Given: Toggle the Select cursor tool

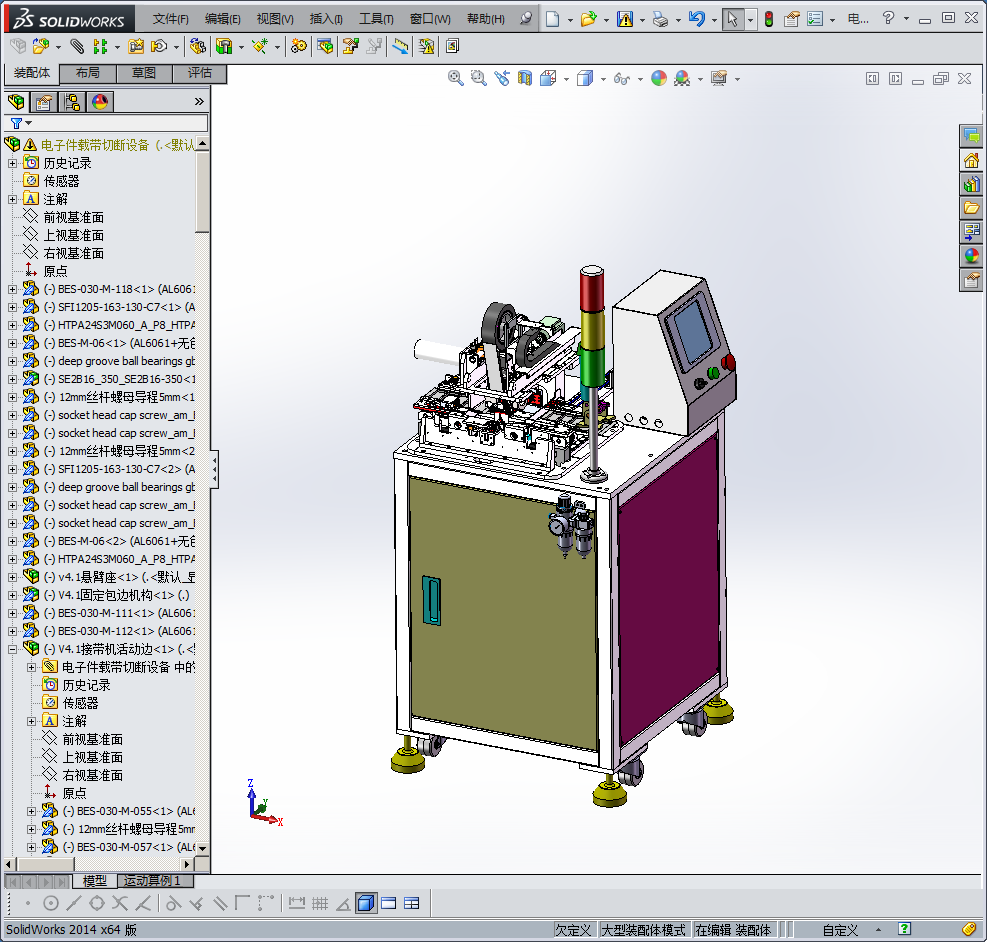Looking at the screenshot, I should pyautogui.click(x=732, y=19).
